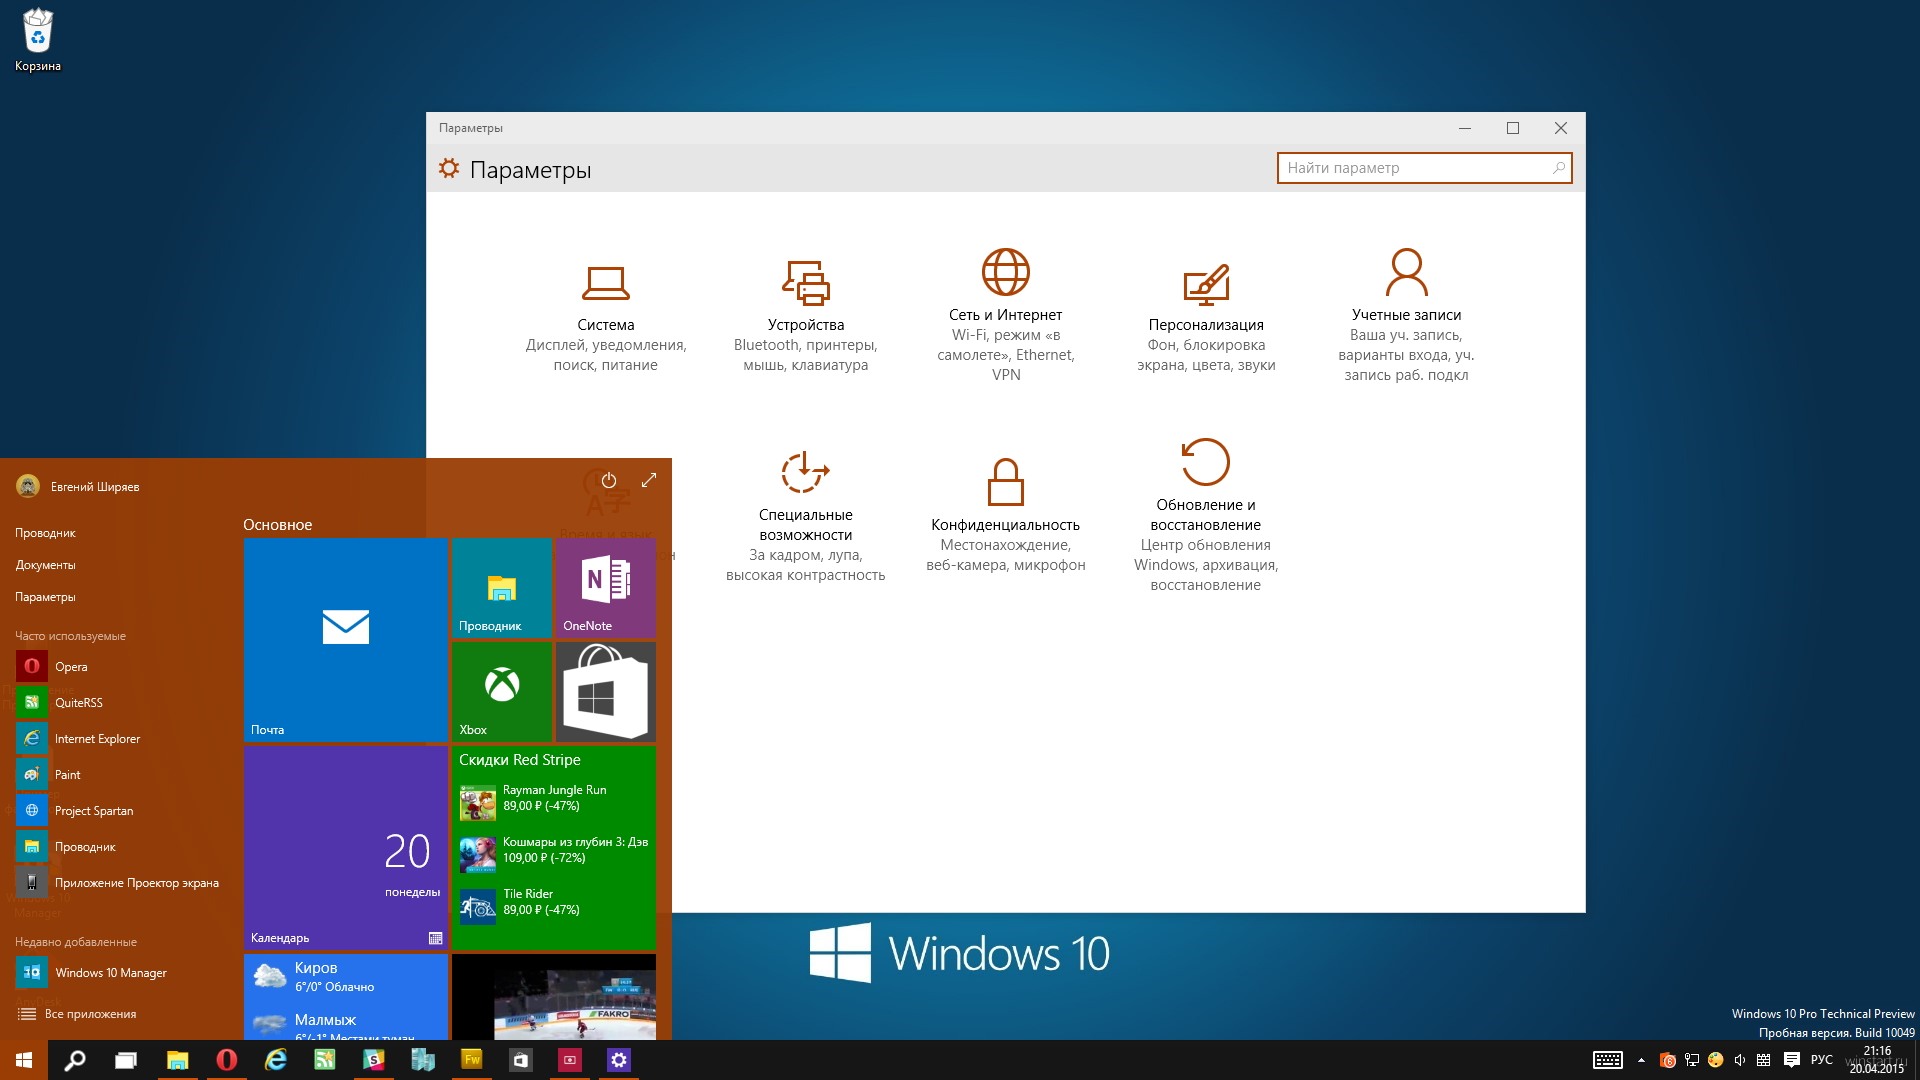This screenshot has width=1920, height=1080.
Task: Open taskbar search magnifier
Action: click(x=75, y=1060)
